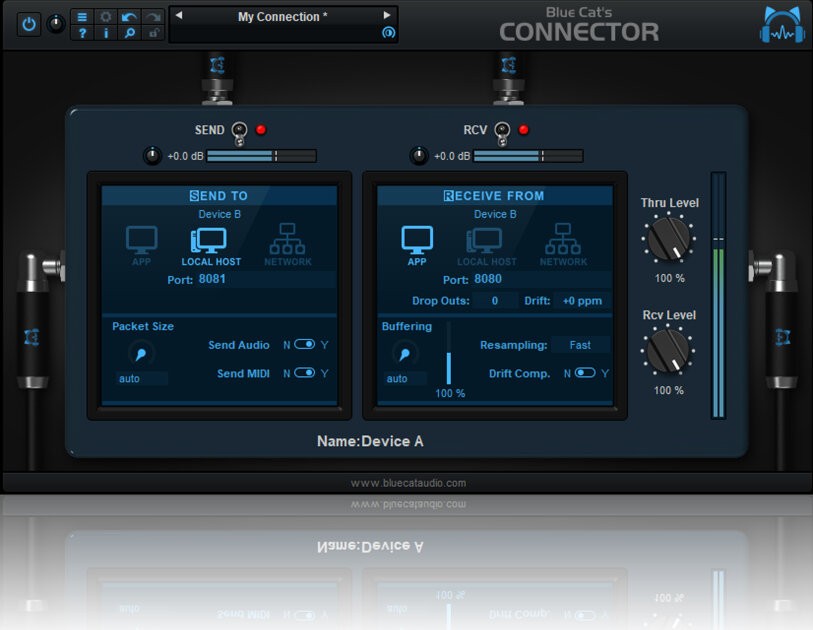Click the receive gain knob
Screen dimensions: 813x630
coord(419,156)
